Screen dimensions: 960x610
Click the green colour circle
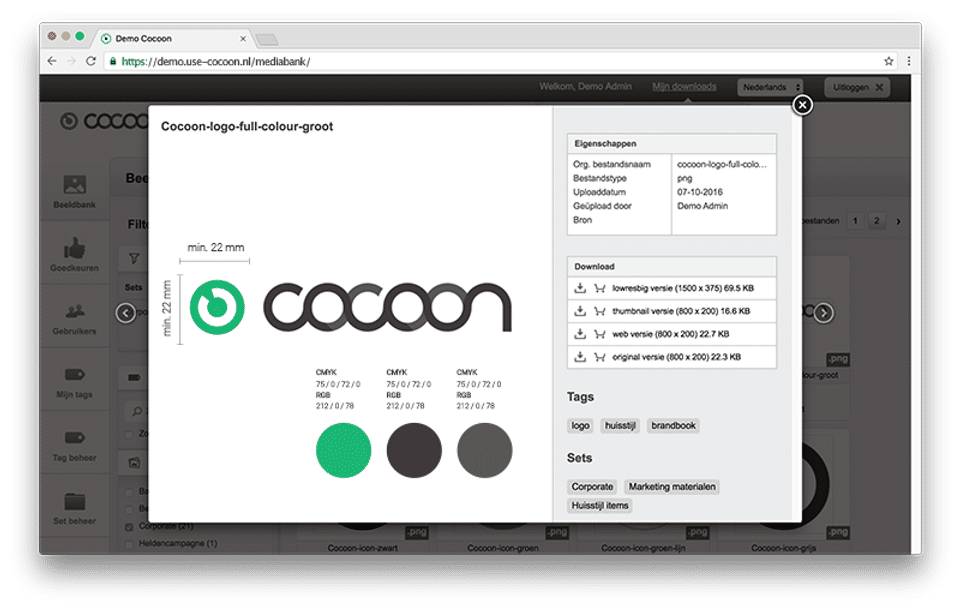tap(343, 450)
